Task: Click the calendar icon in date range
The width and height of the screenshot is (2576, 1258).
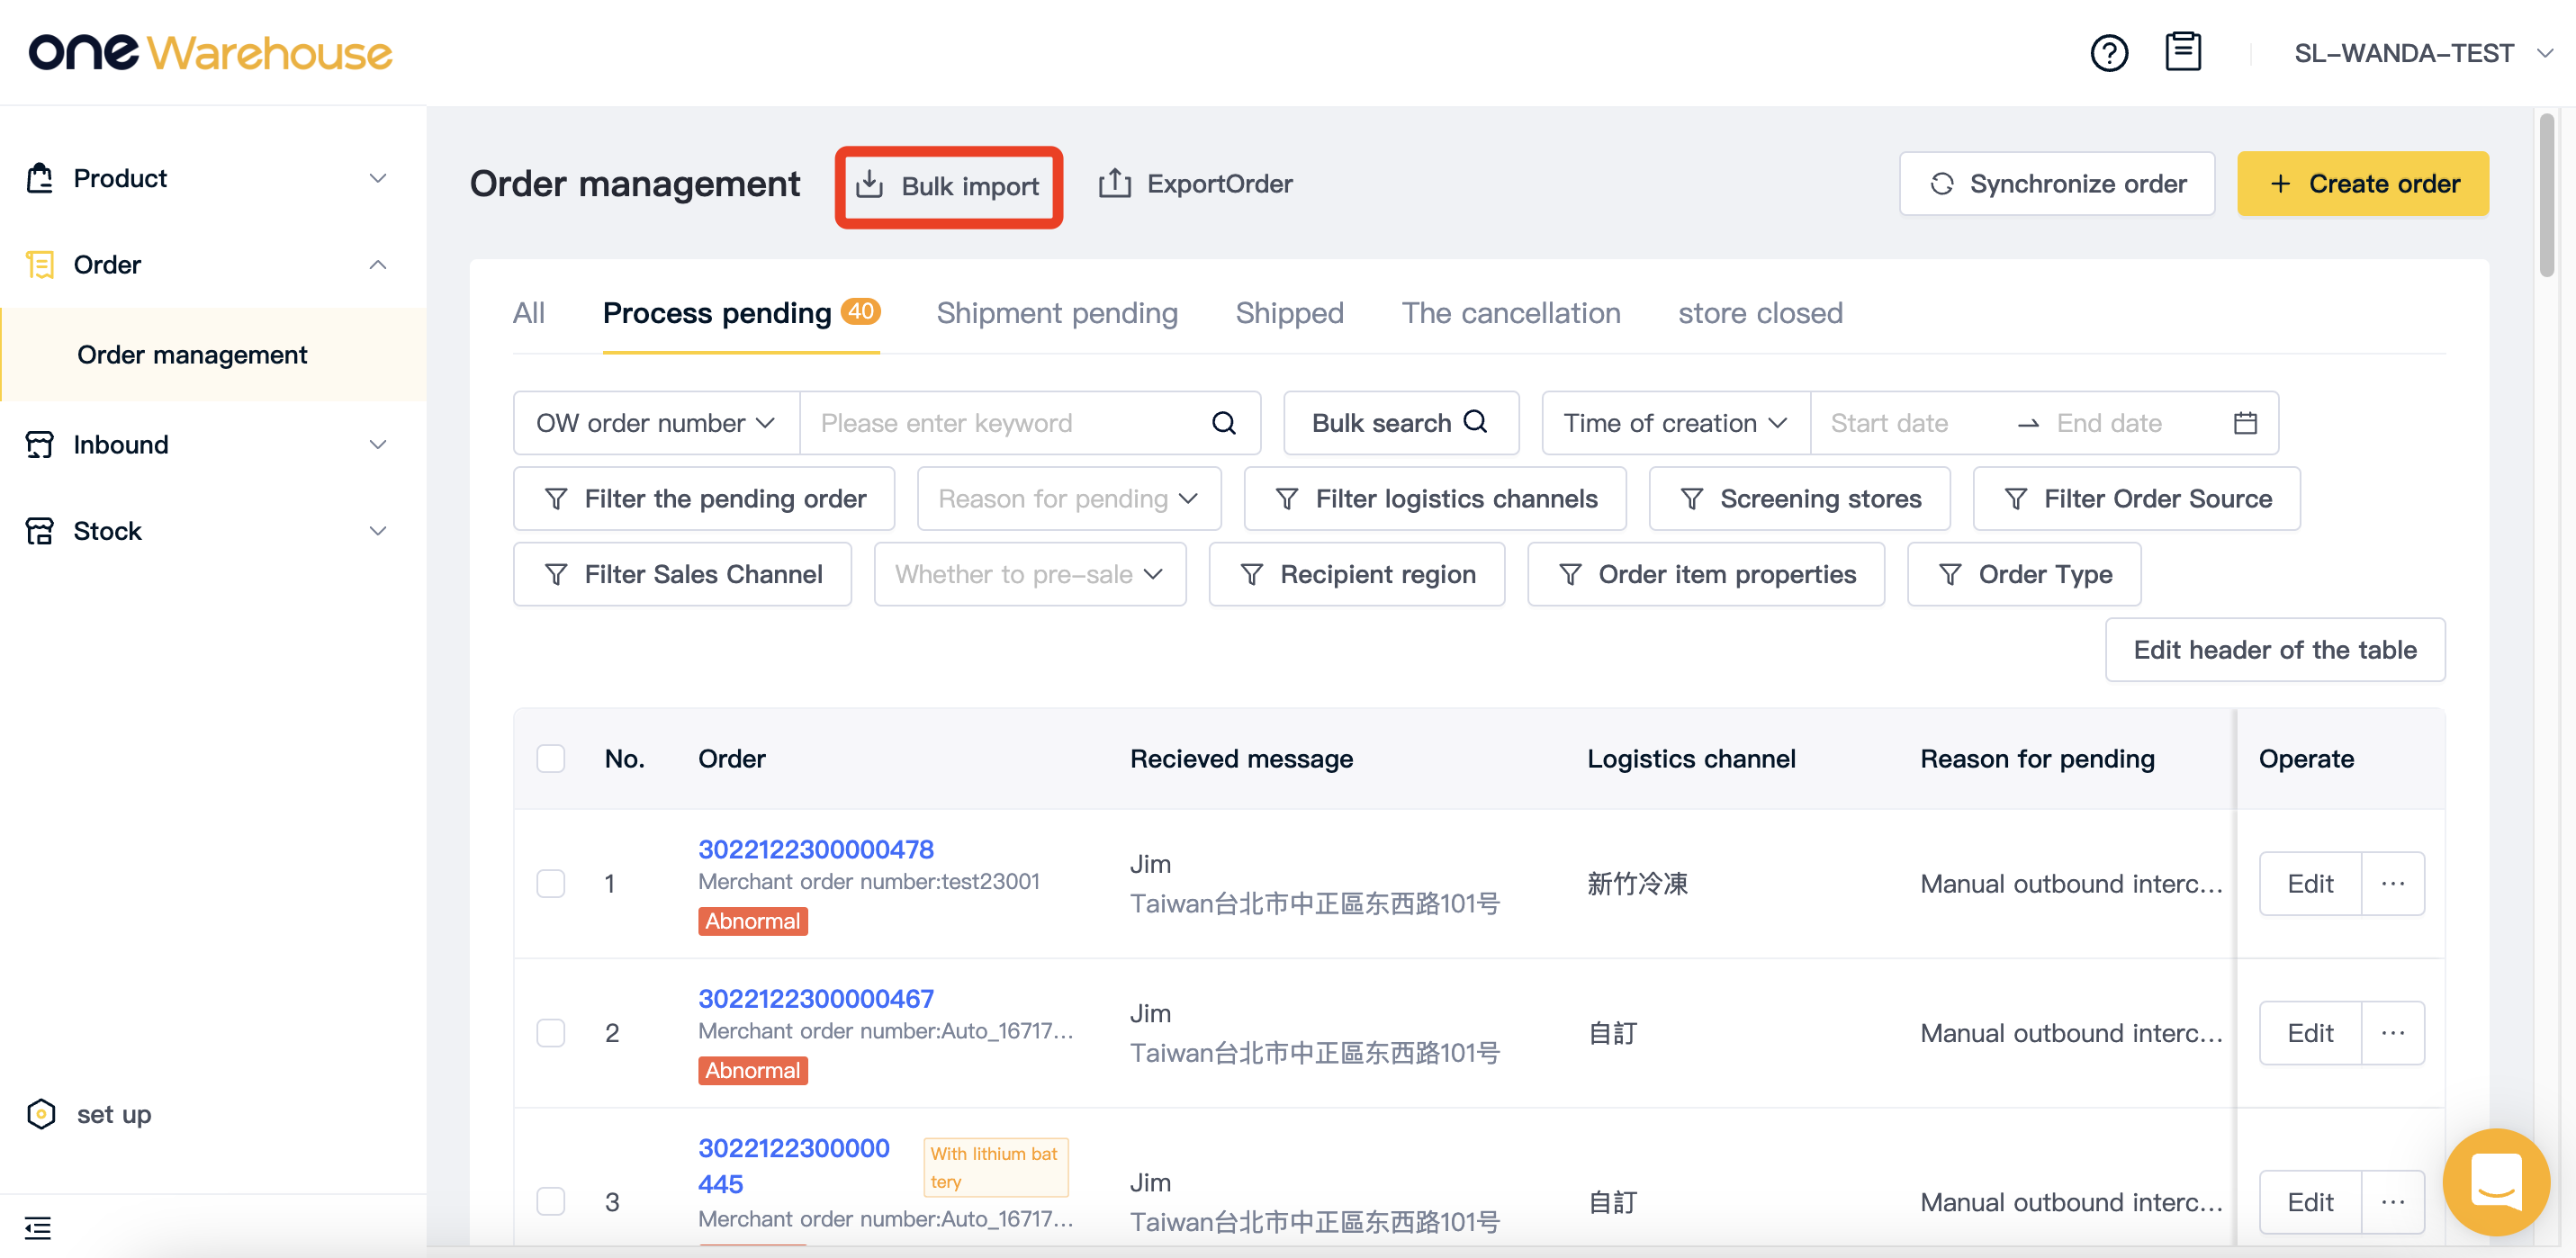Action: point(2245,423)
